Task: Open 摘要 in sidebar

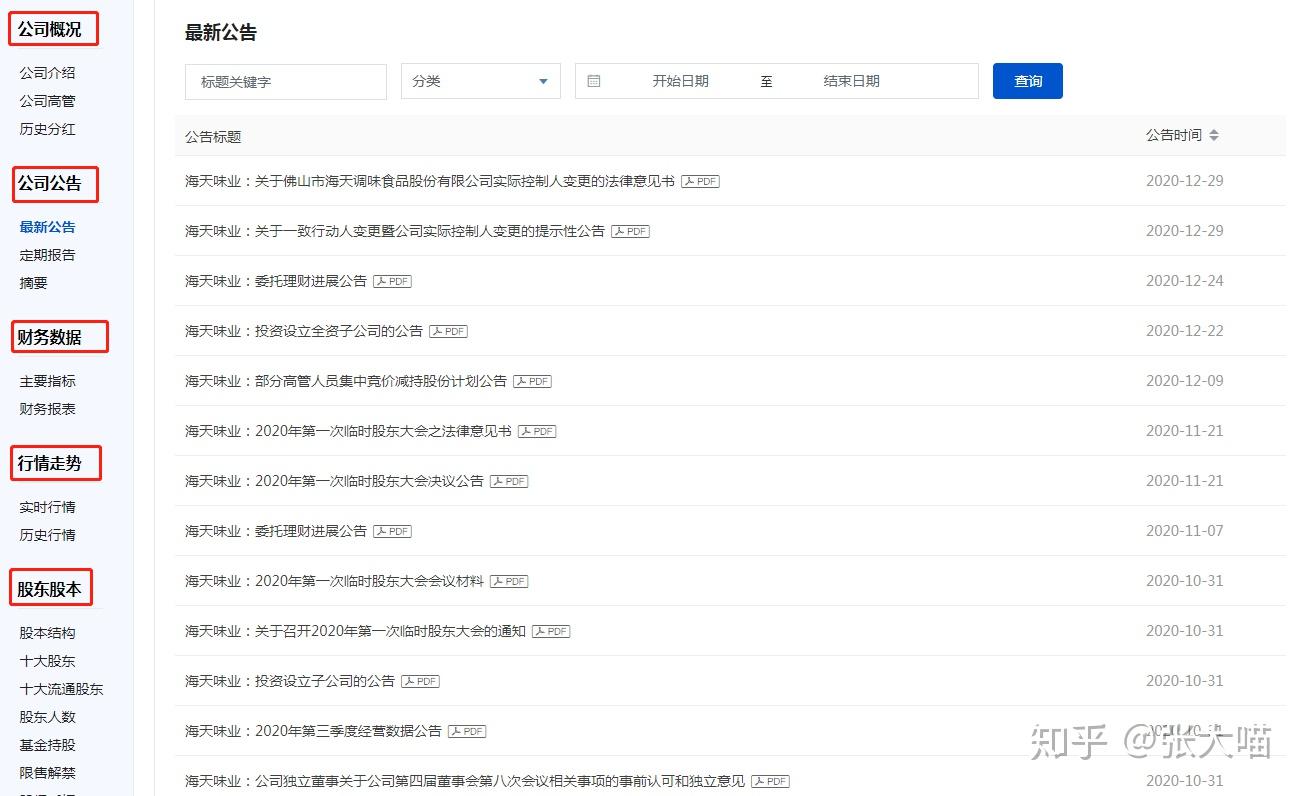Action: [x=33, y=283]
